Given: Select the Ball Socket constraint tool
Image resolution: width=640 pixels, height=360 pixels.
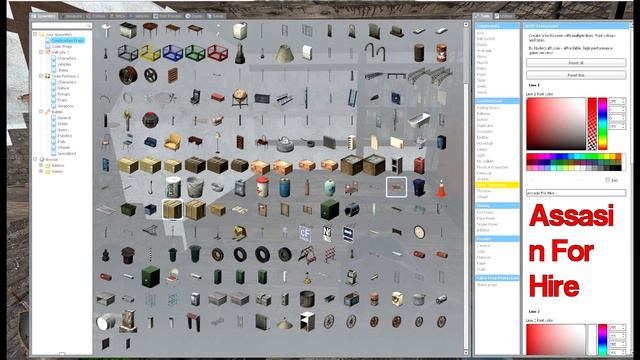Looking at the screenshot, I should coord(486,38).
